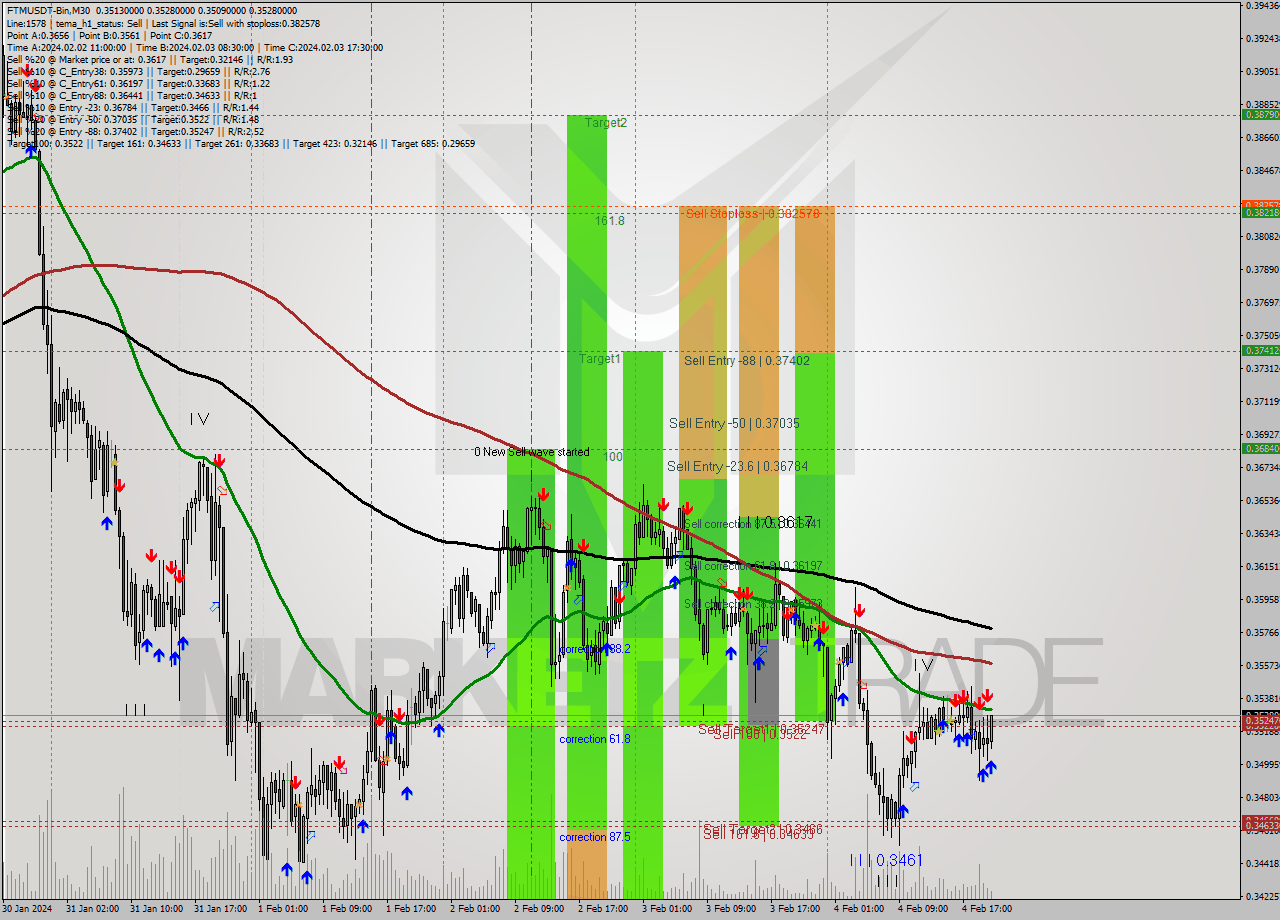The height and width of the screenshot is (920, 1280).
Task: Click the '3 Feb 01:00' time label
Action: tap(667, 909)
